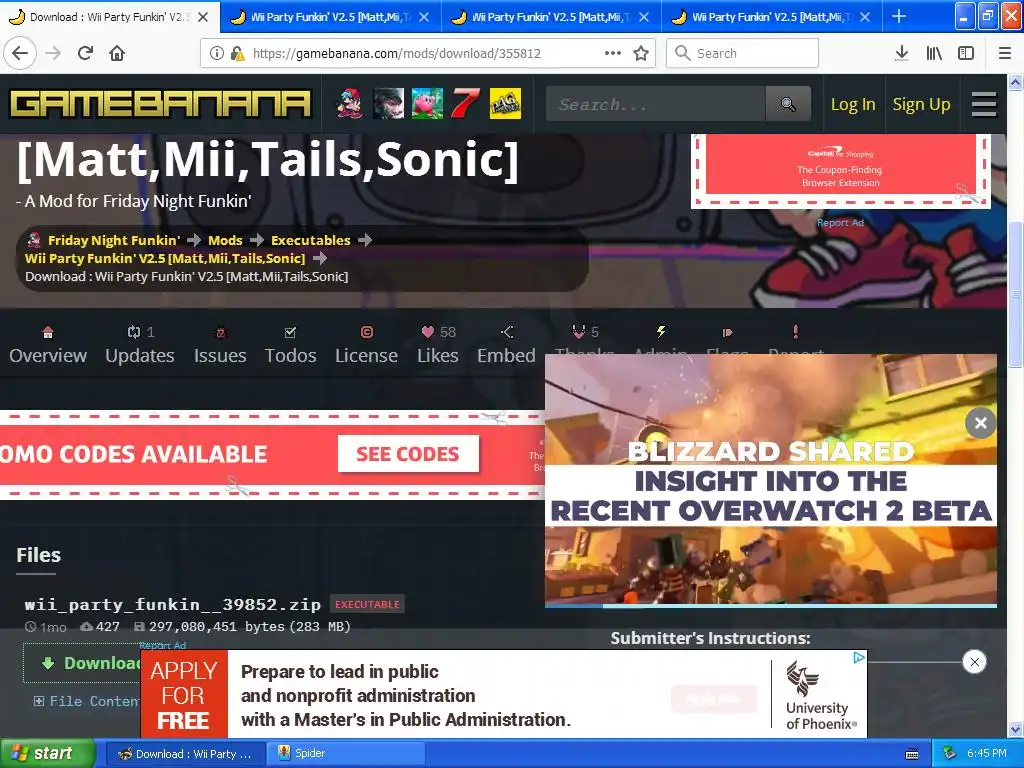1024x768 pixels.
Task: Open the red 7 game icon
Action: click(x=466, y=103)
